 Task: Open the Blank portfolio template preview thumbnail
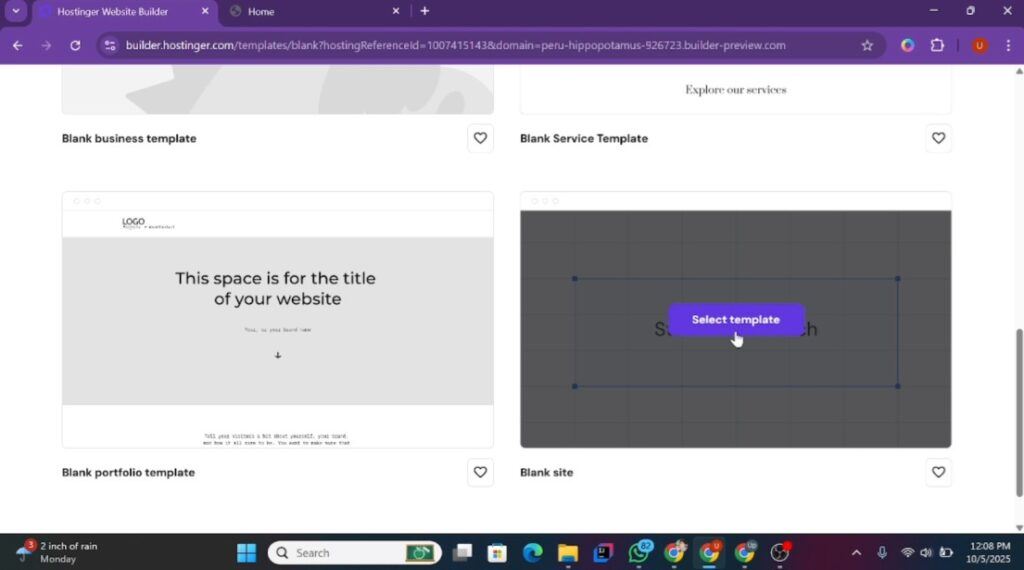tap(278, 320)
